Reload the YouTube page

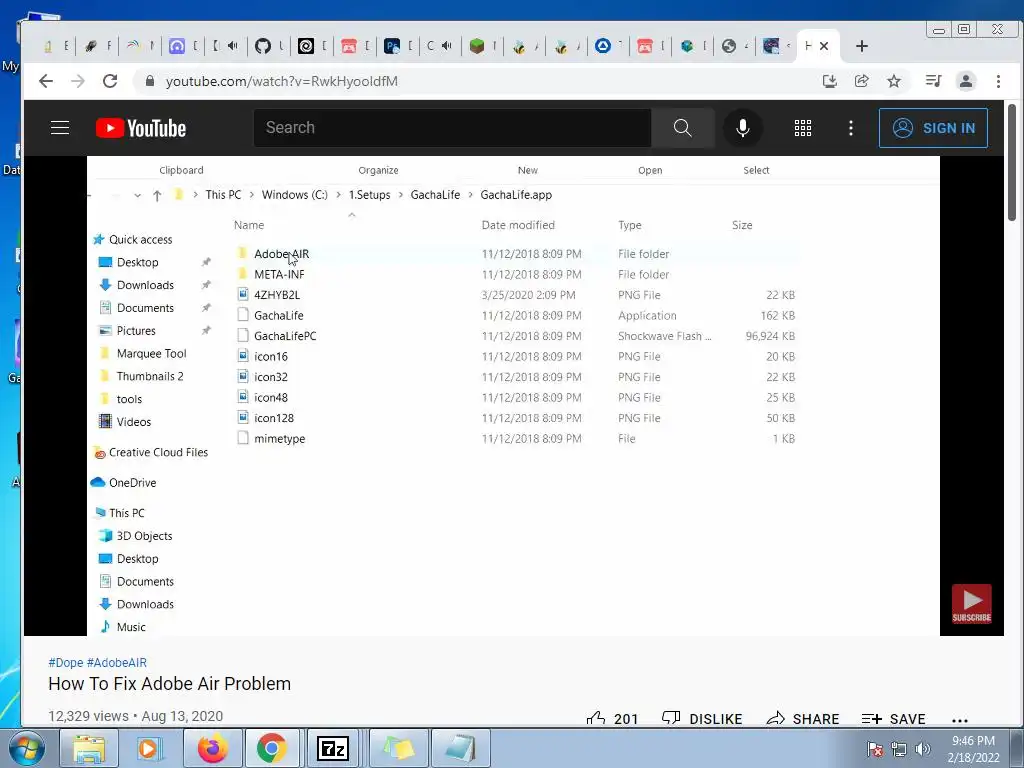pyautogui.click(x=110, y=81)
